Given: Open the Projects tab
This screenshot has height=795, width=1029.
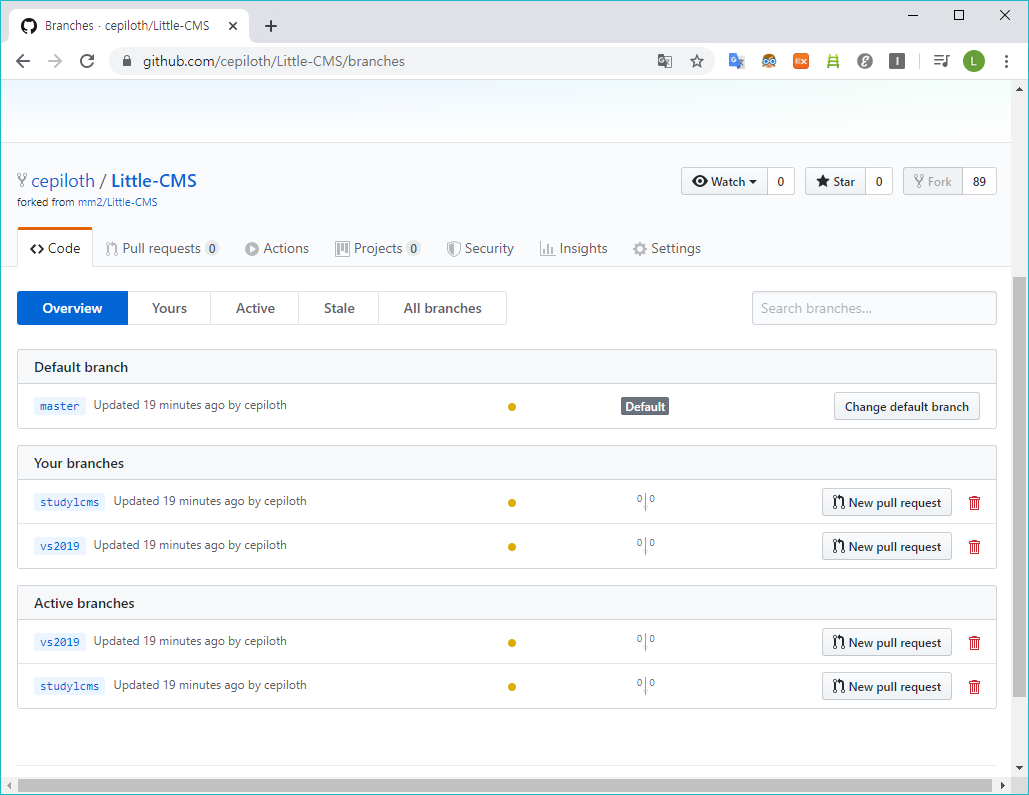Looking at the screenshot, I should [x=377, y=248].
